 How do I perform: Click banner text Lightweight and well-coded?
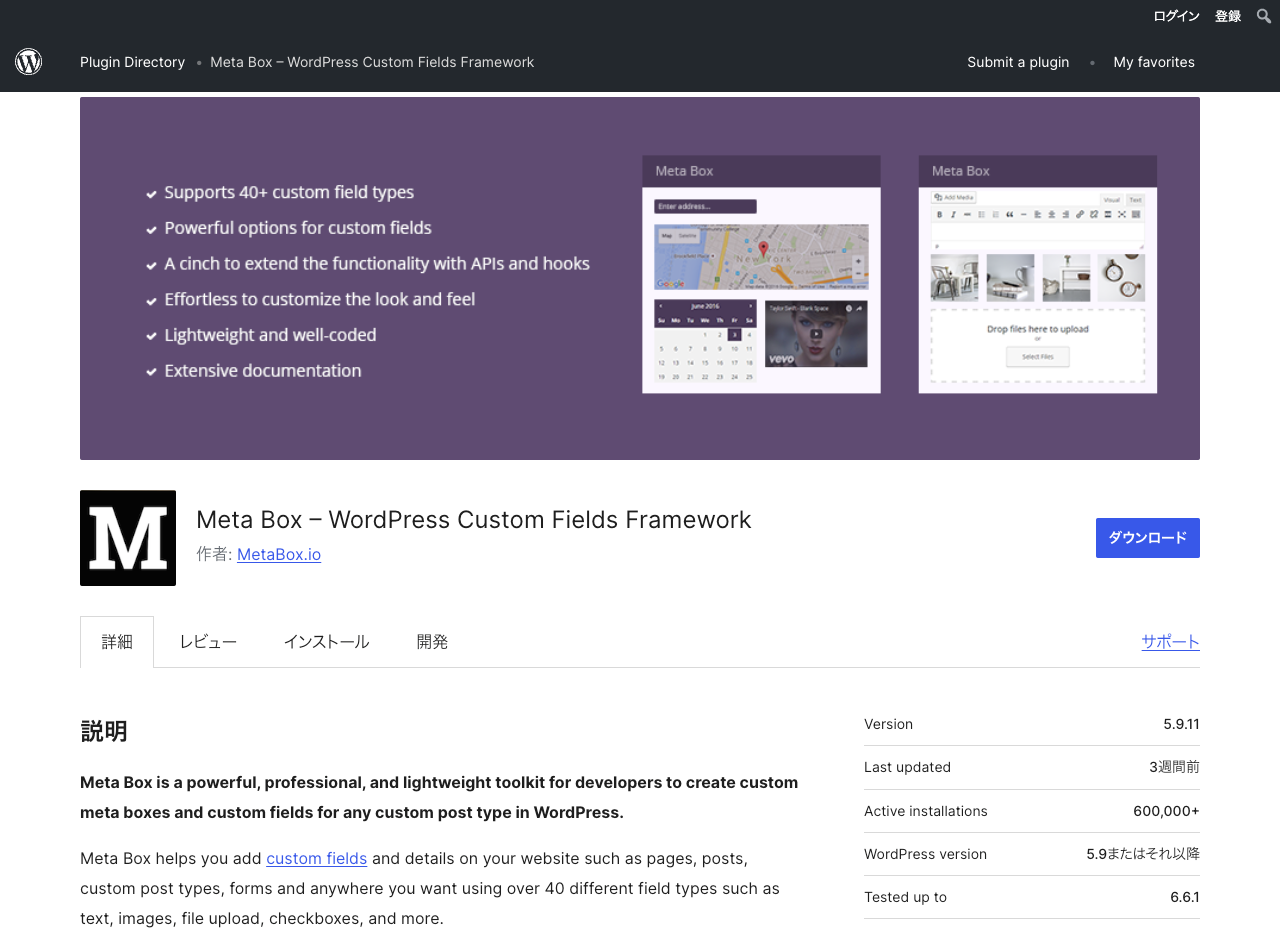[270, 335]
